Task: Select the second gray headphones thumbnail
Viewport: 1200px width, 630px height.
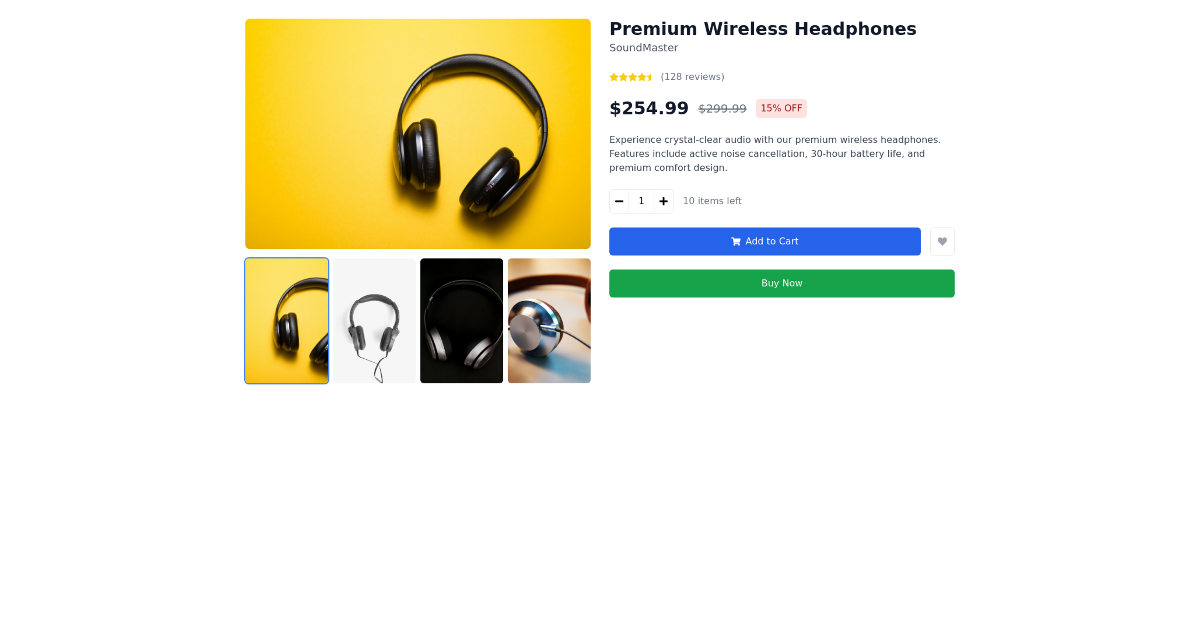Action: coord(374,320)
